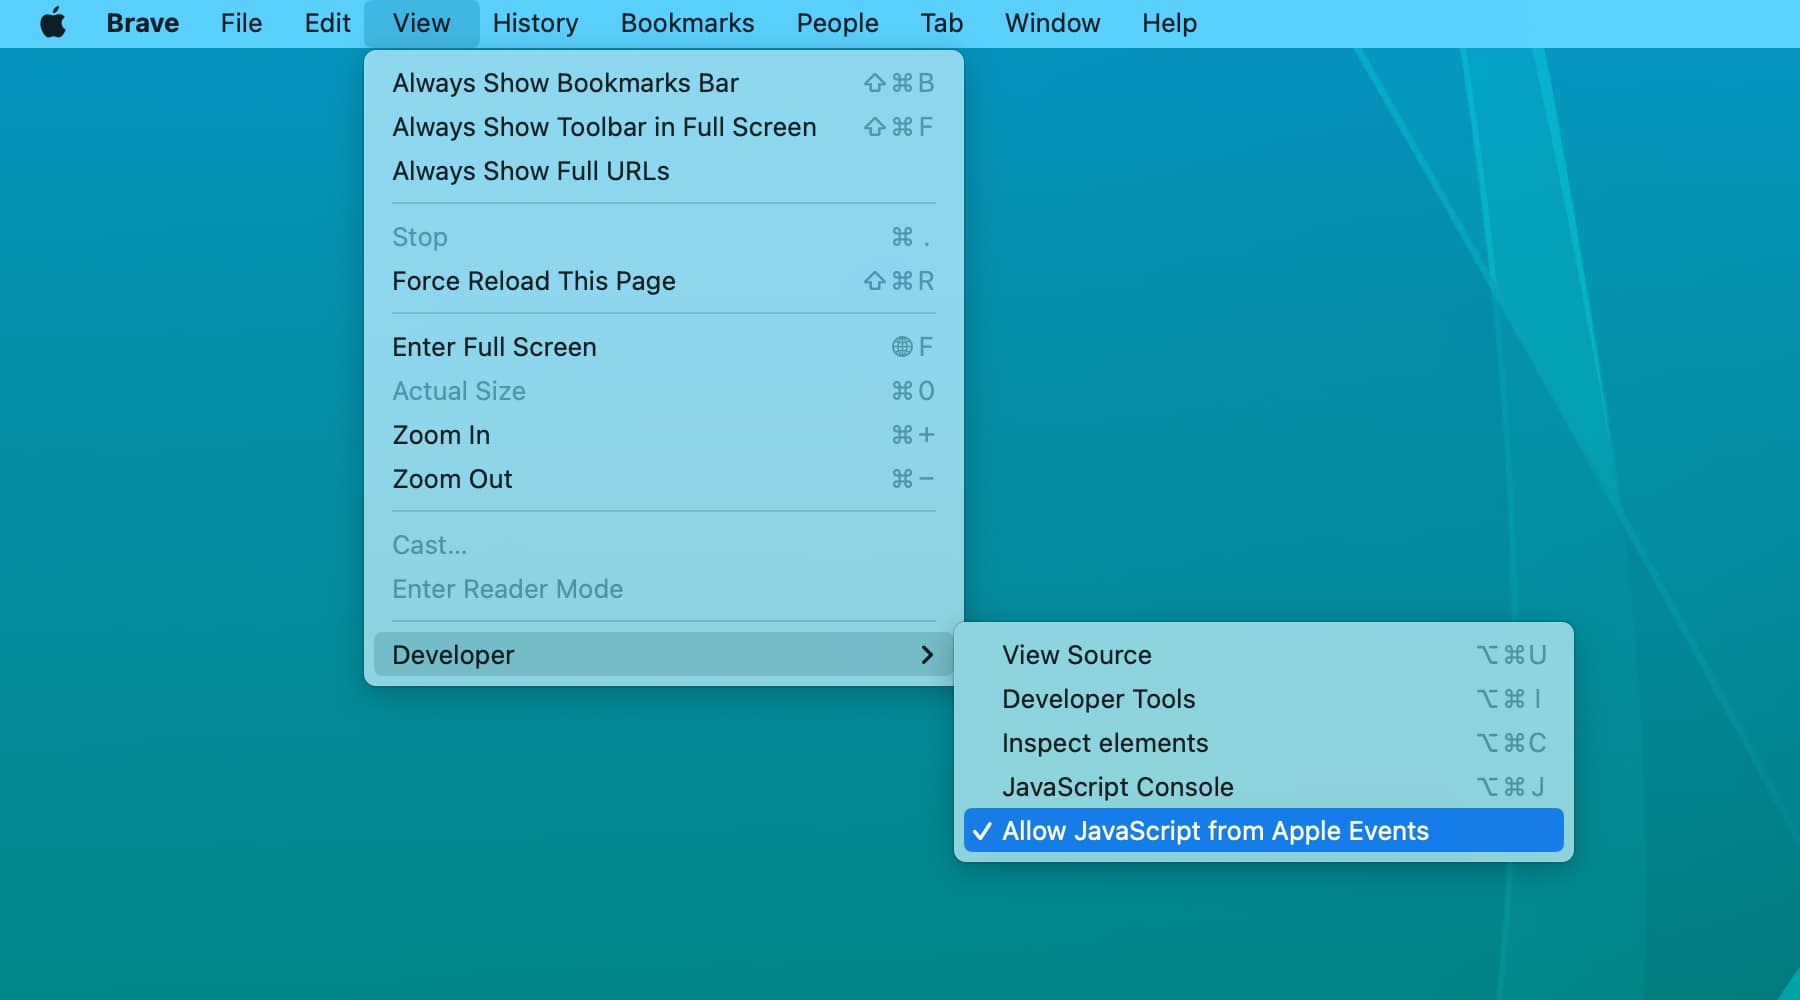
Task: Choose Force Reload This Page
Action: point(533,281)
